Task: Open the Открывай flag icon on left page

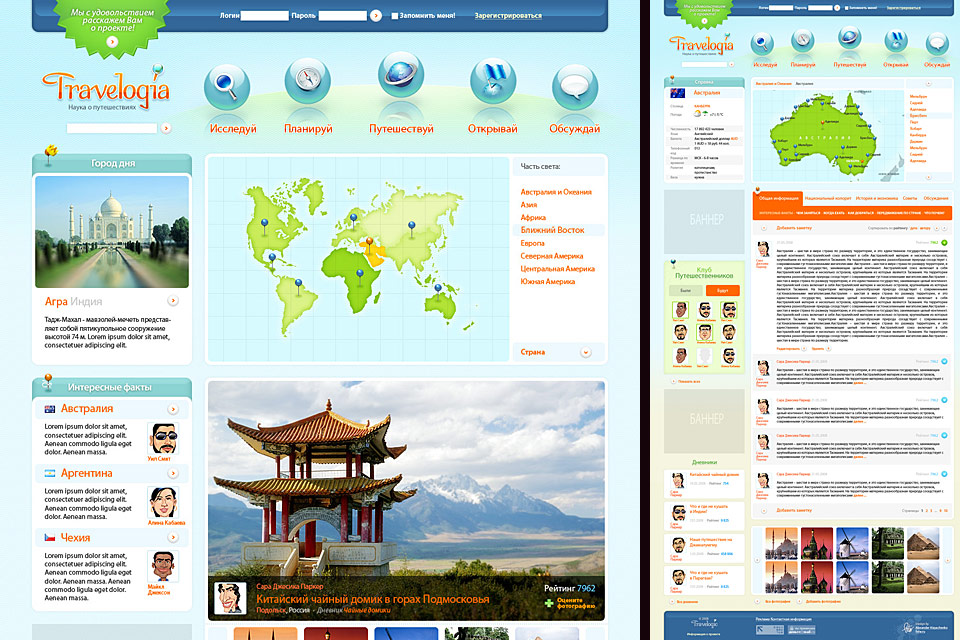Action: coord(493,81)
